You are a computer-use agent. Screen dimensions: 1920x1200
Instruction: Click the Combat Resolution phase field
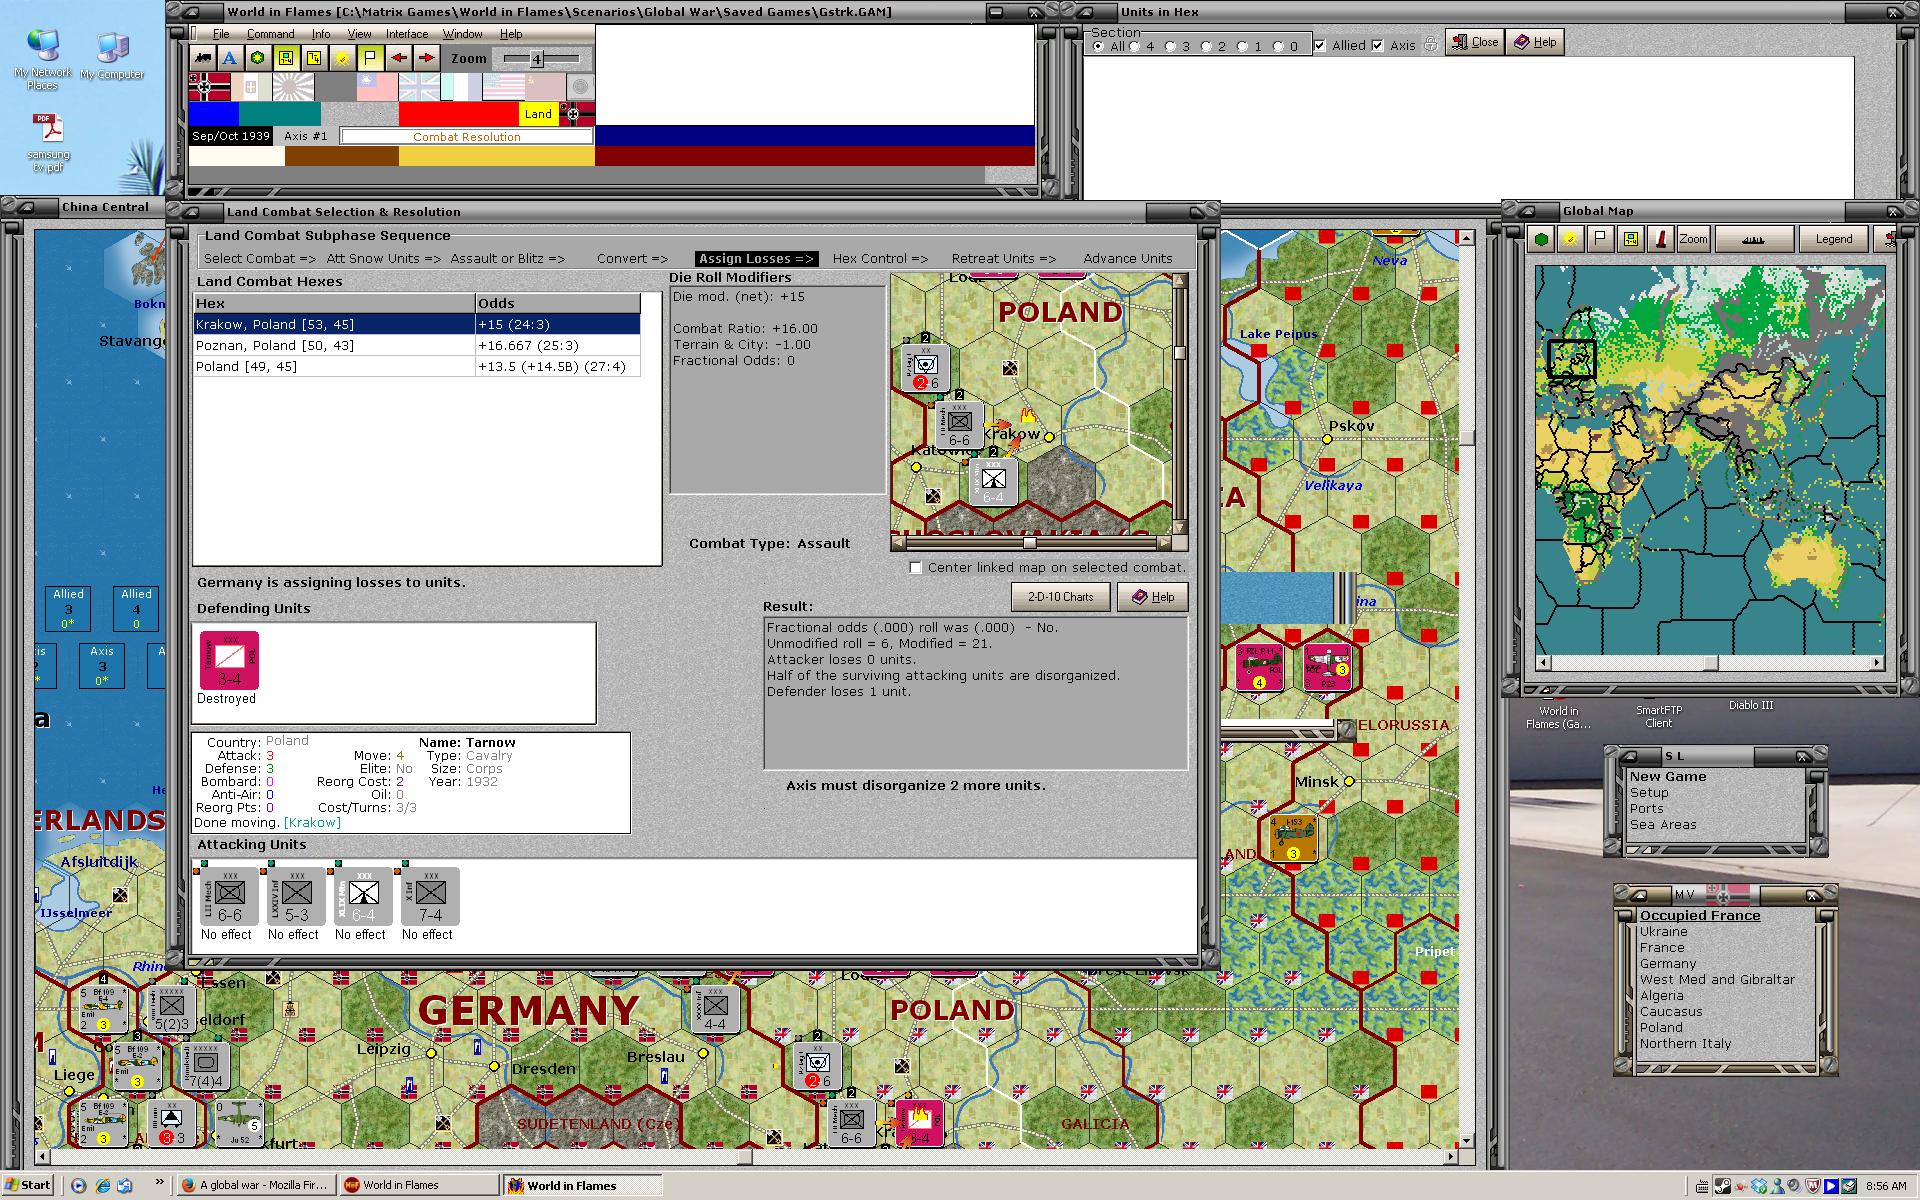point(466,136)
